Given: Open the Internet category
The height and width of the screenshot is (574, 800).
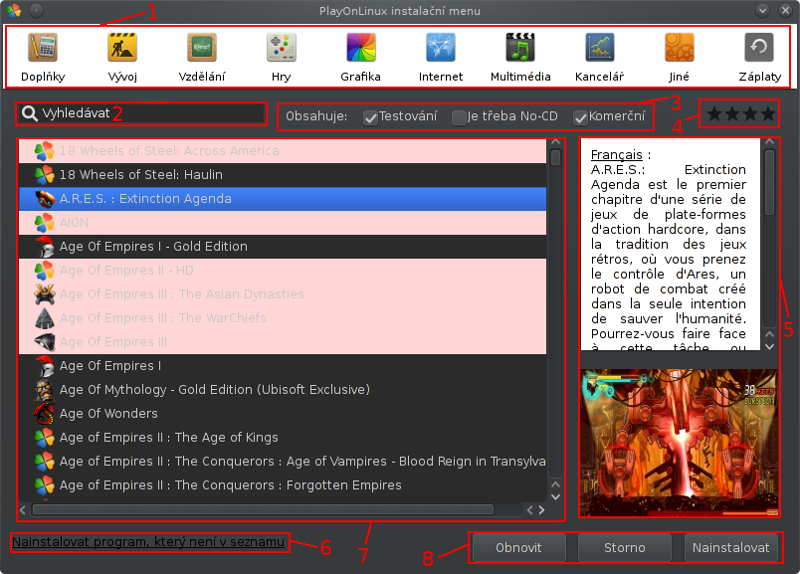Looking at the screenshot, I should (440, 57).
